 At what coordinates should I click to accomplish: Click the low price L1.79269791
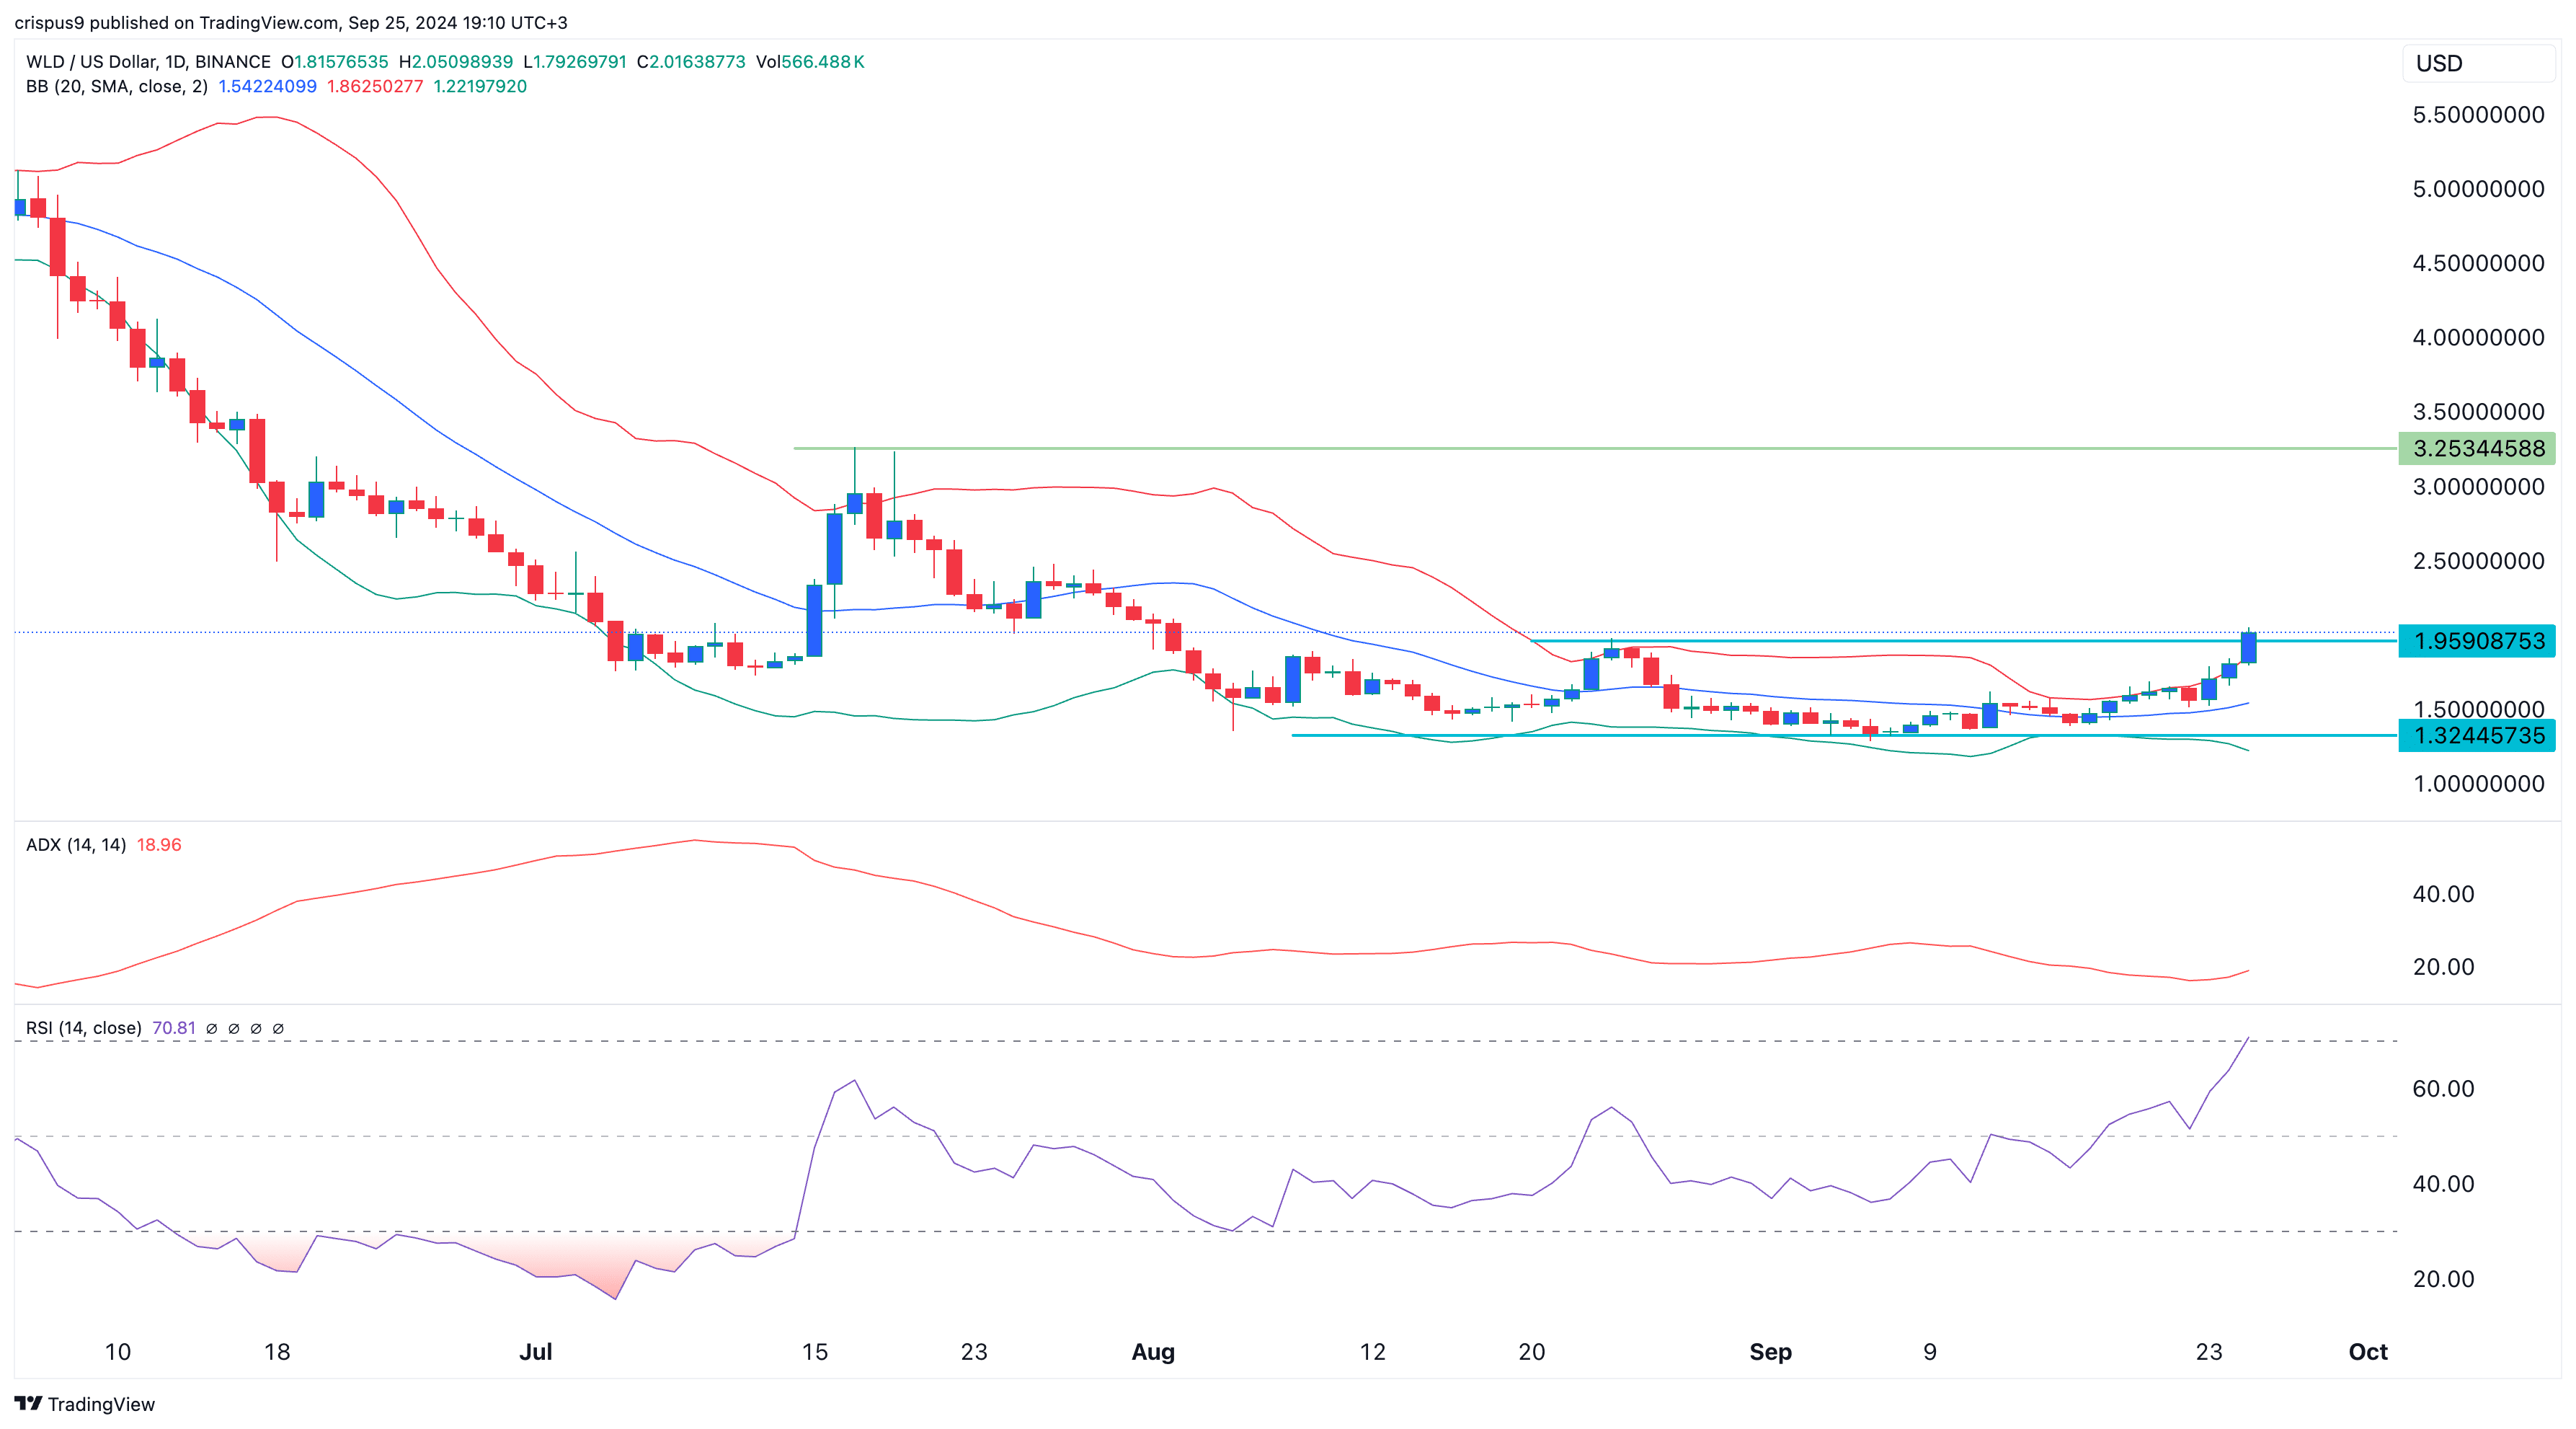(x=575, y=62)
